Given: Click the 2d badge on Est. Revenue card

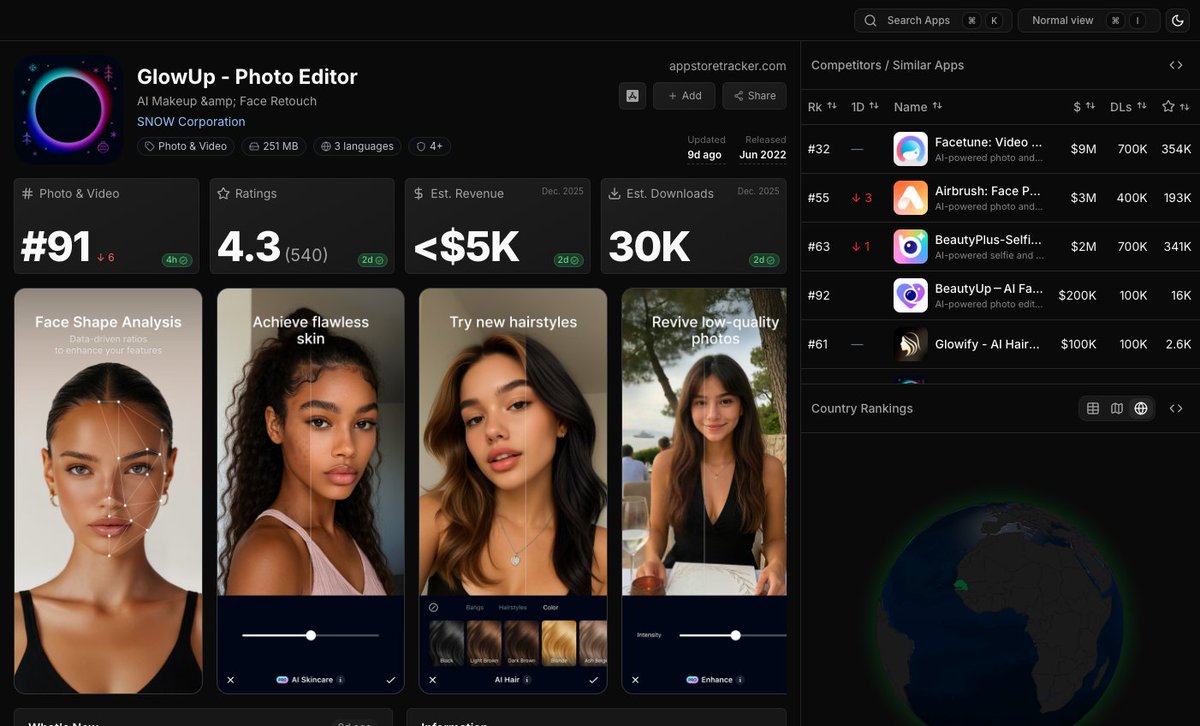Looking at the screenshot, I should coord(569,260).
